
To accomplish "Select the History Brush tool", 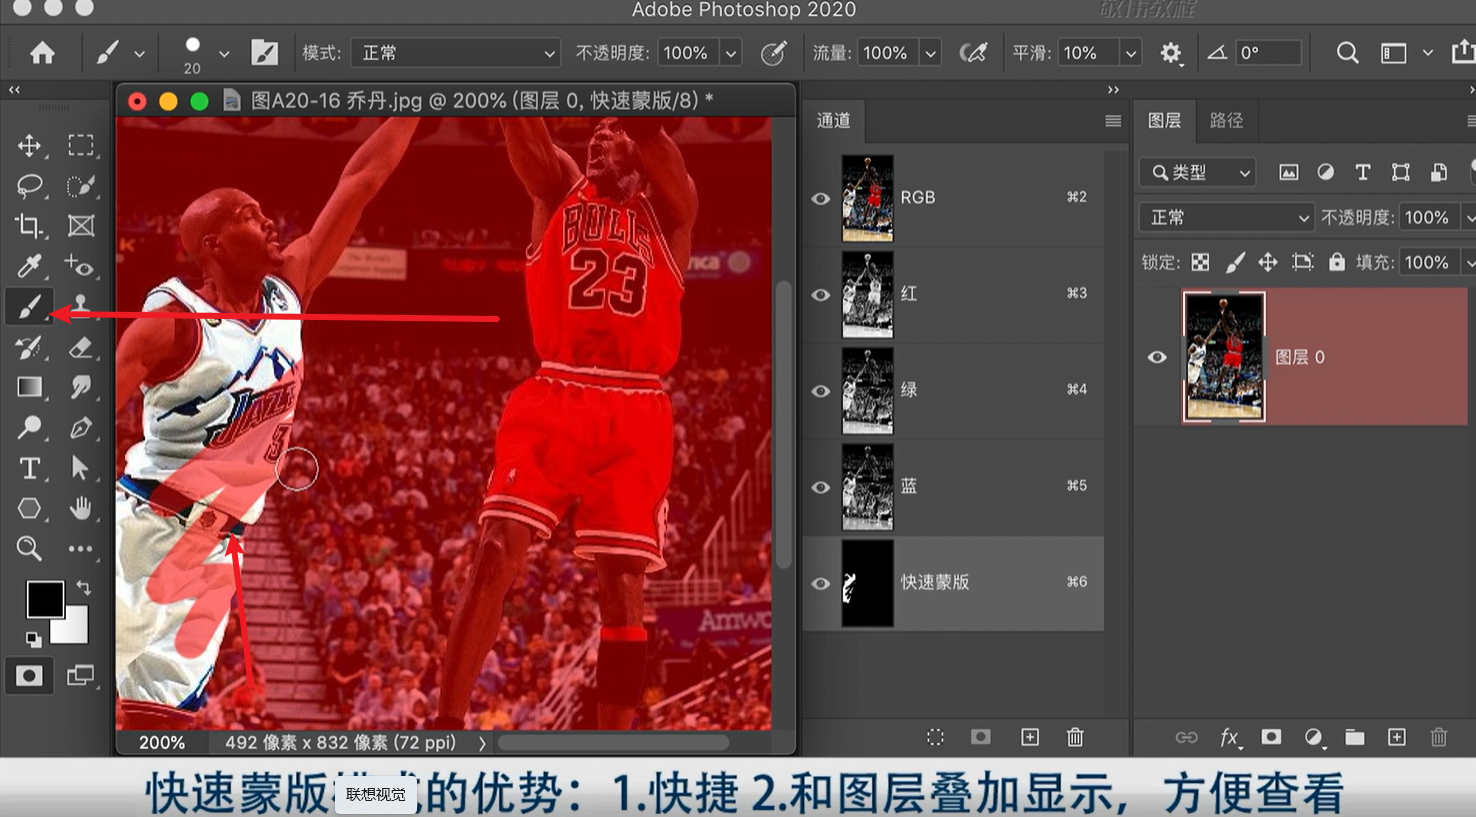I will [x=29, y=347].
